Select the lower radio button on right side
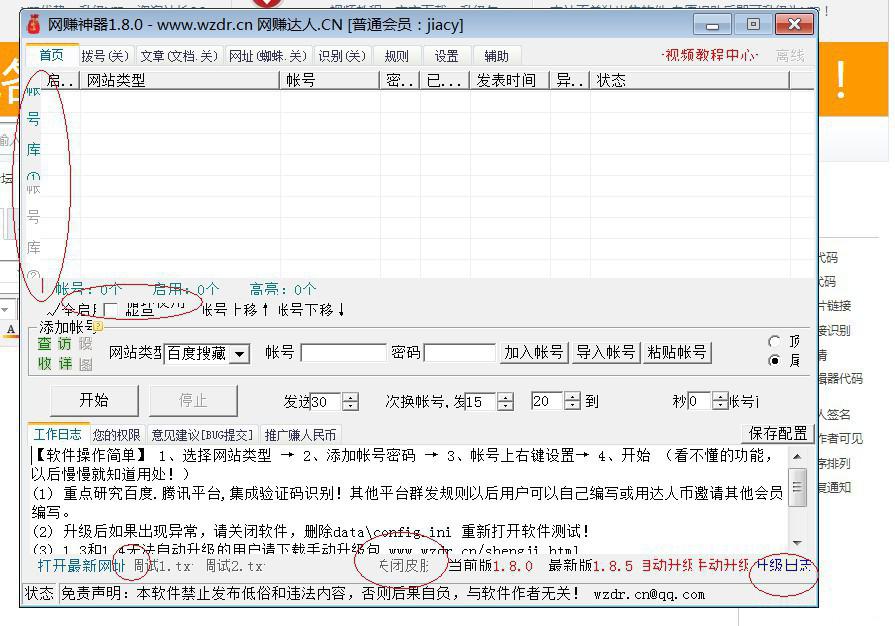The width and height of the screenshot is (895, 626). [x=774, y=360]
